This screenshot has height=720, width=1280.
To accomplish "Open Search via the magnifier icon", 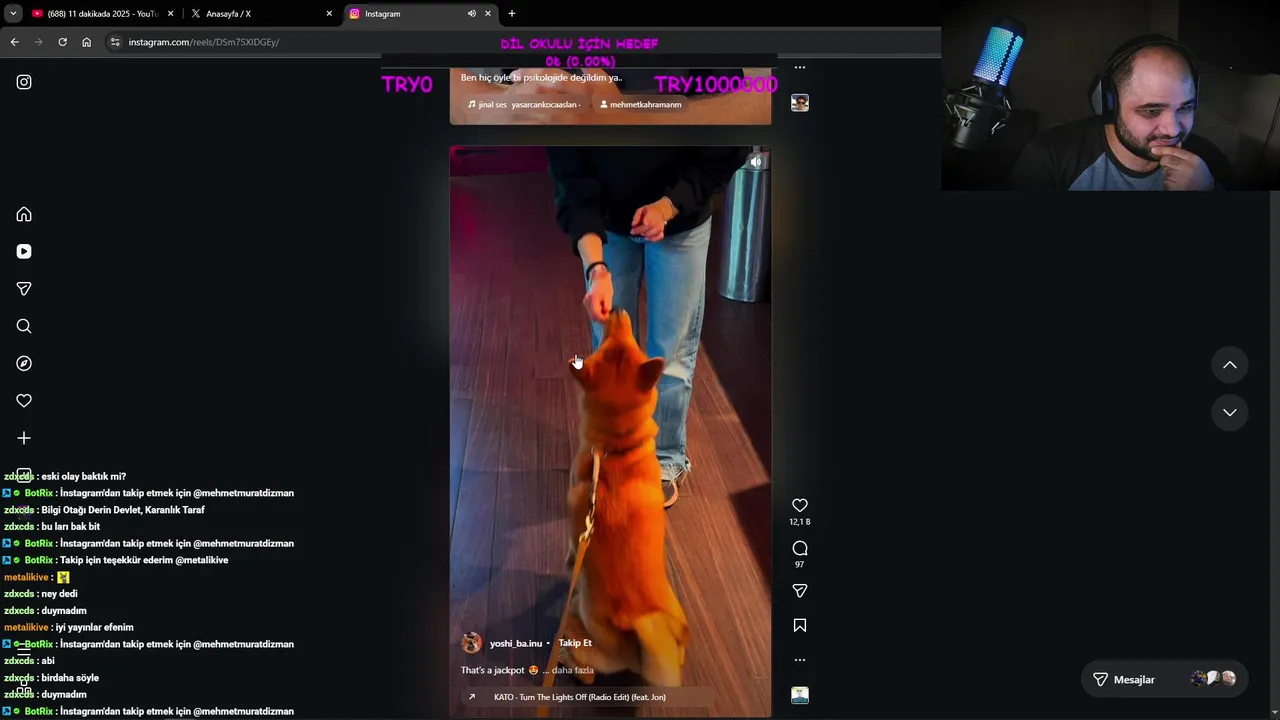I will coord(24,326).
